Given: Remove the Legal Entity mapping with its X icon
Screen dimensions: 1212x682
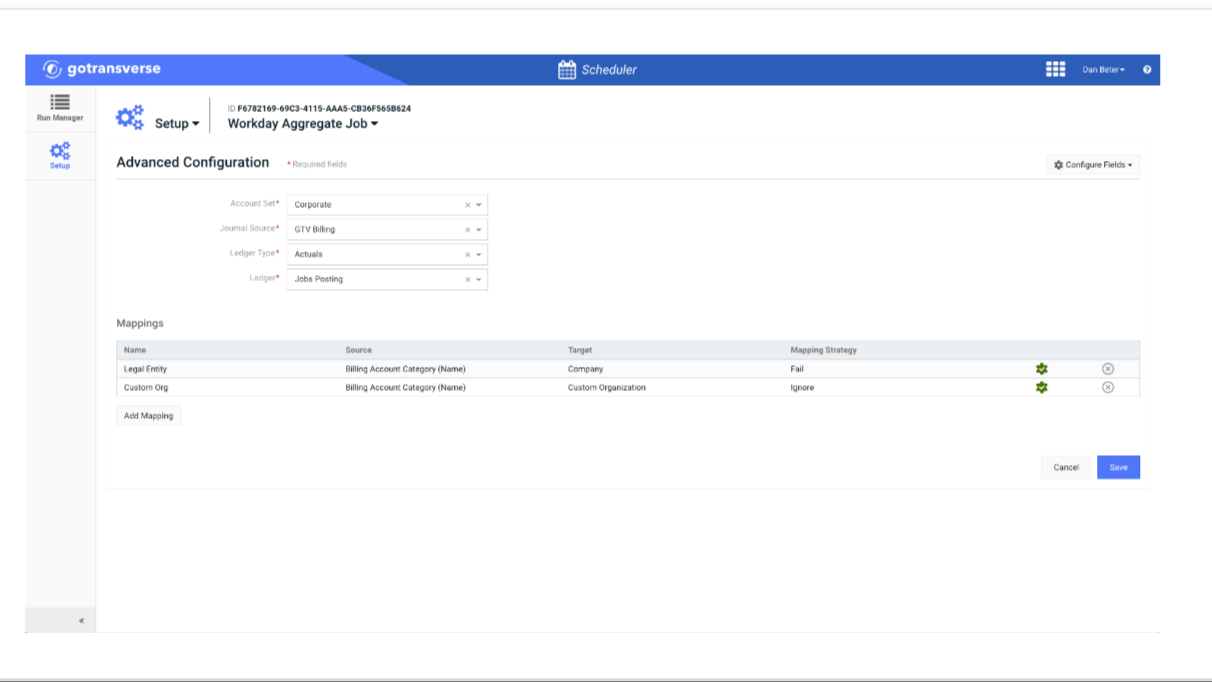Looking at the screenshot, I should [1110, 368].
